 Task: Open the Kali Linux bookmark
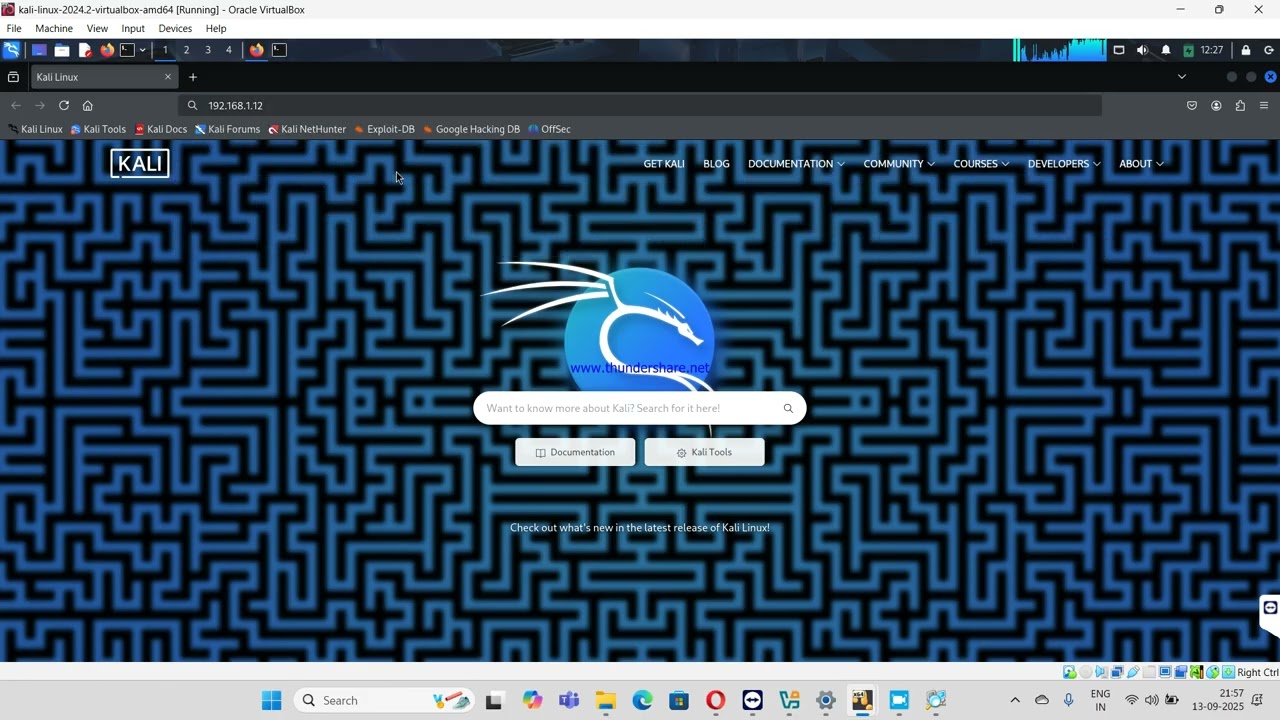tap(35, 129)
